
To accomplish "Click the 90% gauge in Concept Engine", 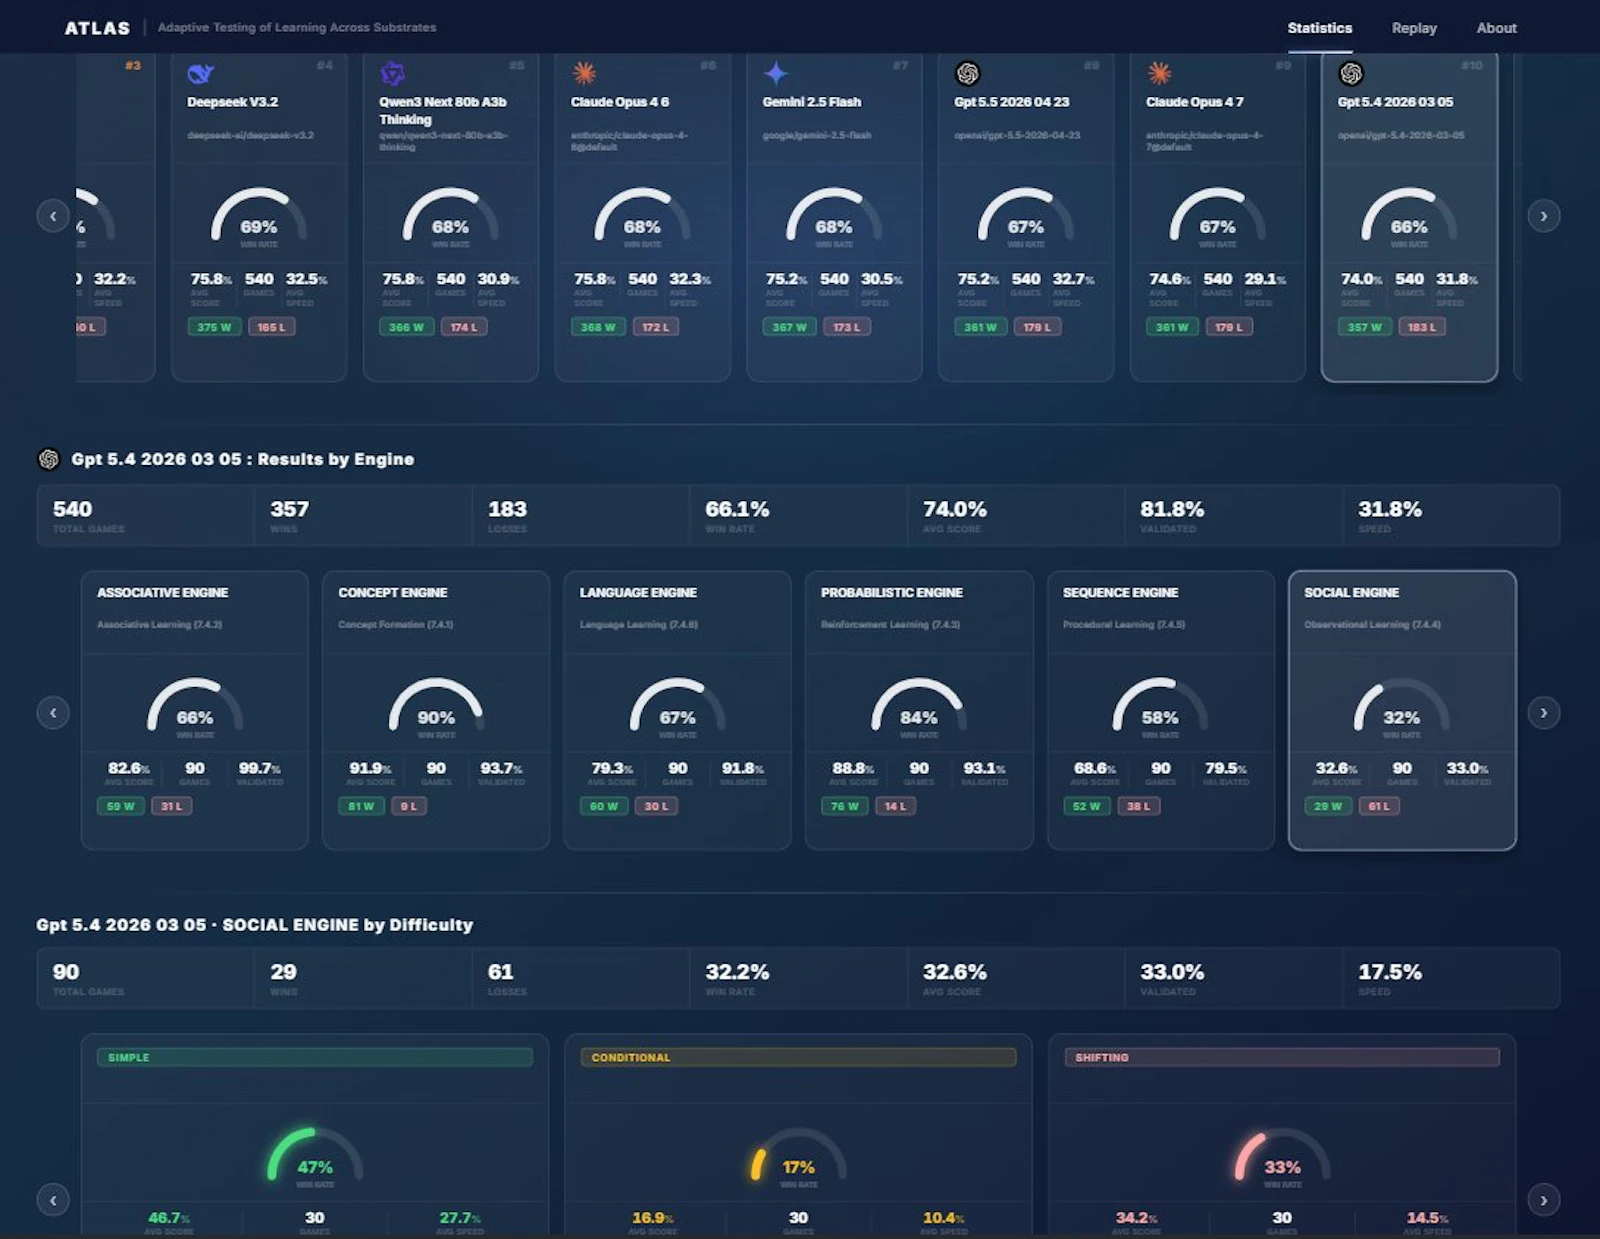I will tap(436, 709).
